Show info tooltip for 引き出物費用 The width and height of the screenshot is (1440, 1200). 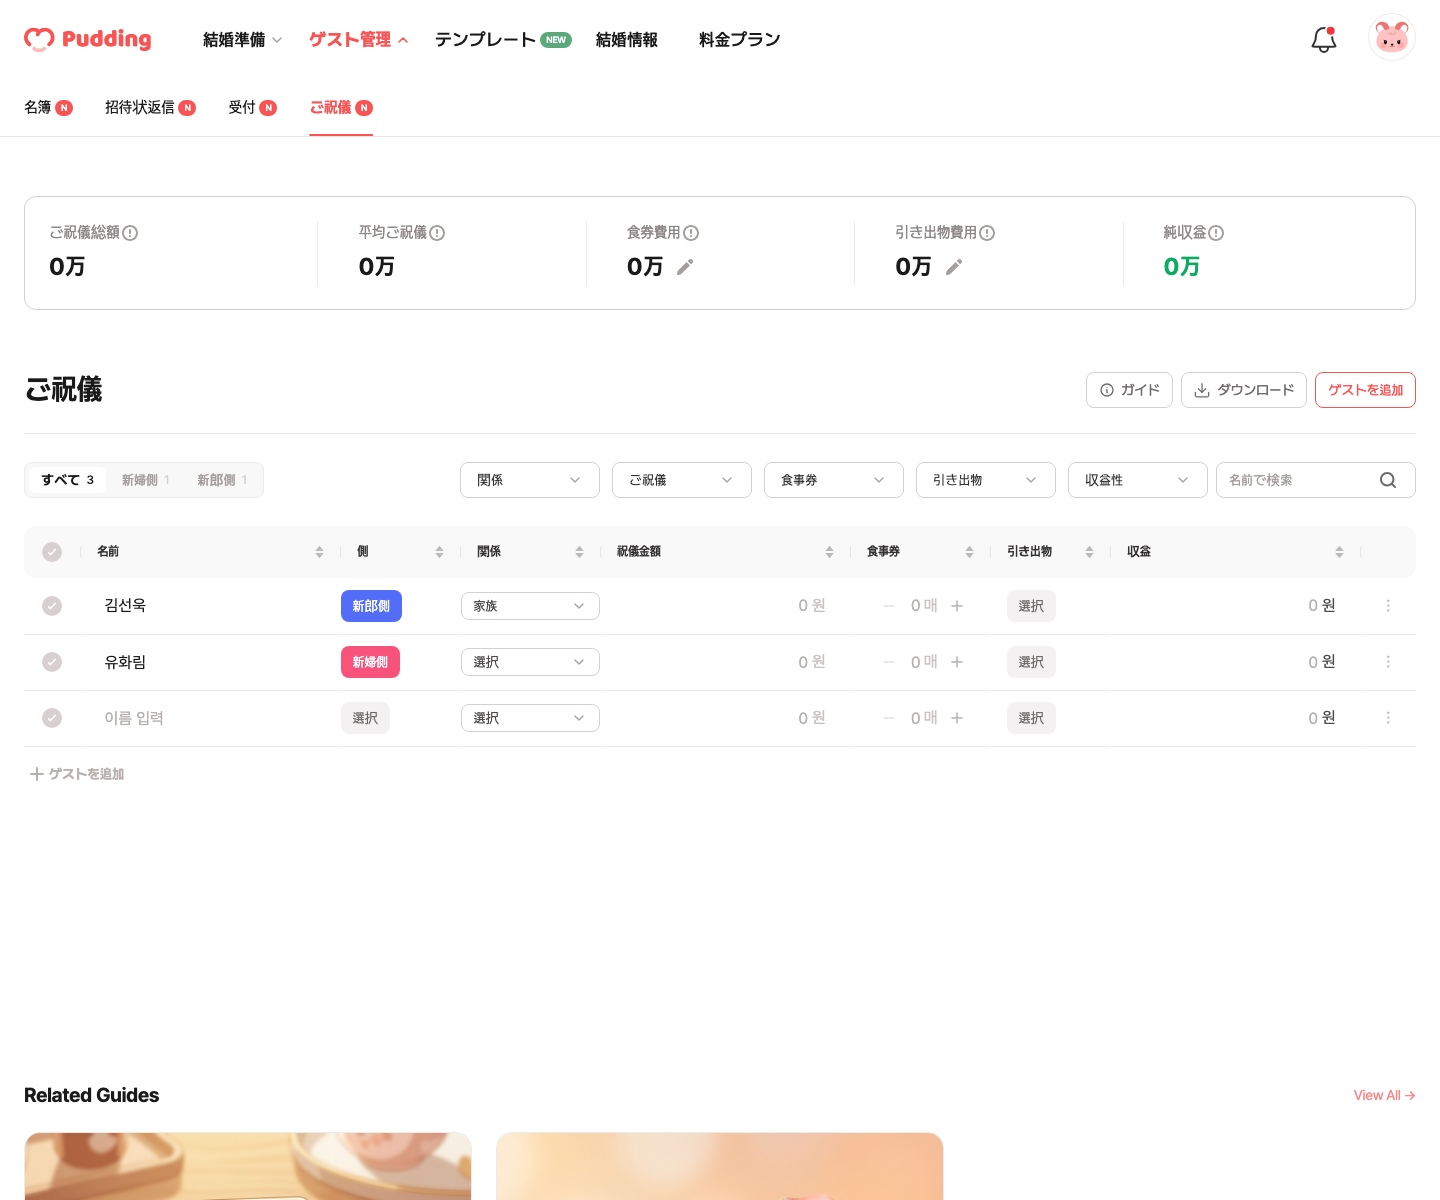987,233
